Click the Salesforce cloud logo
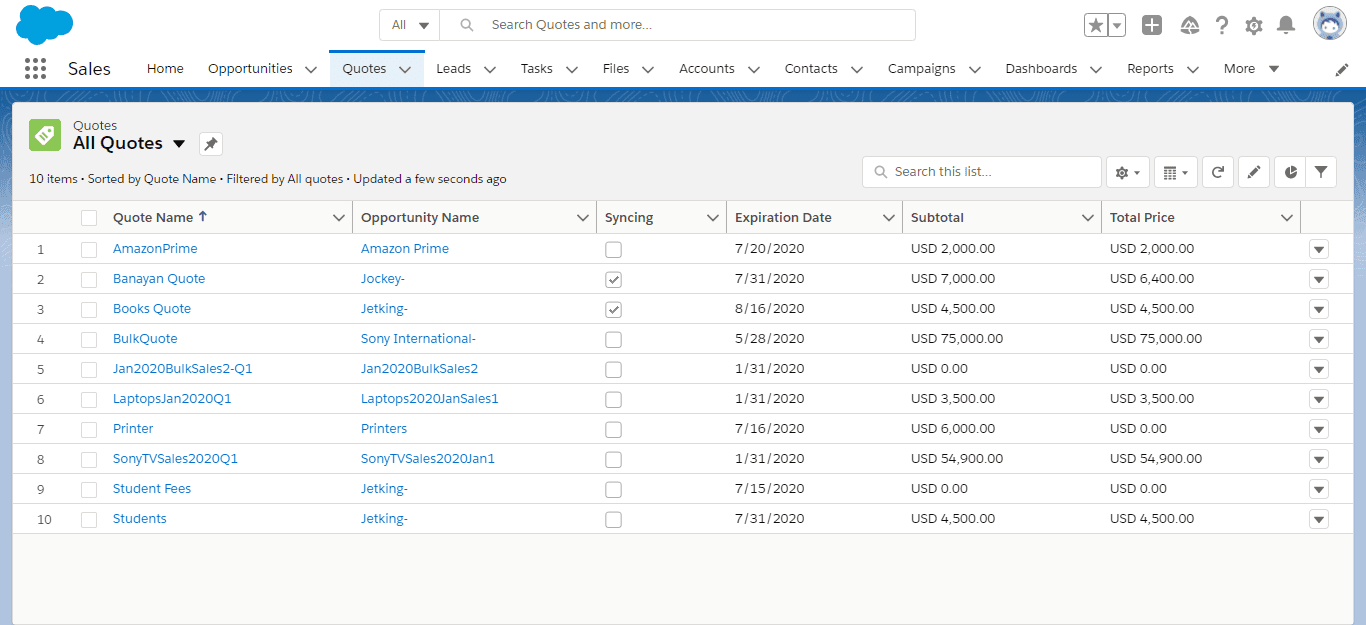Image resolution: width=1366 pixels, height=625 pixels. 45,24
